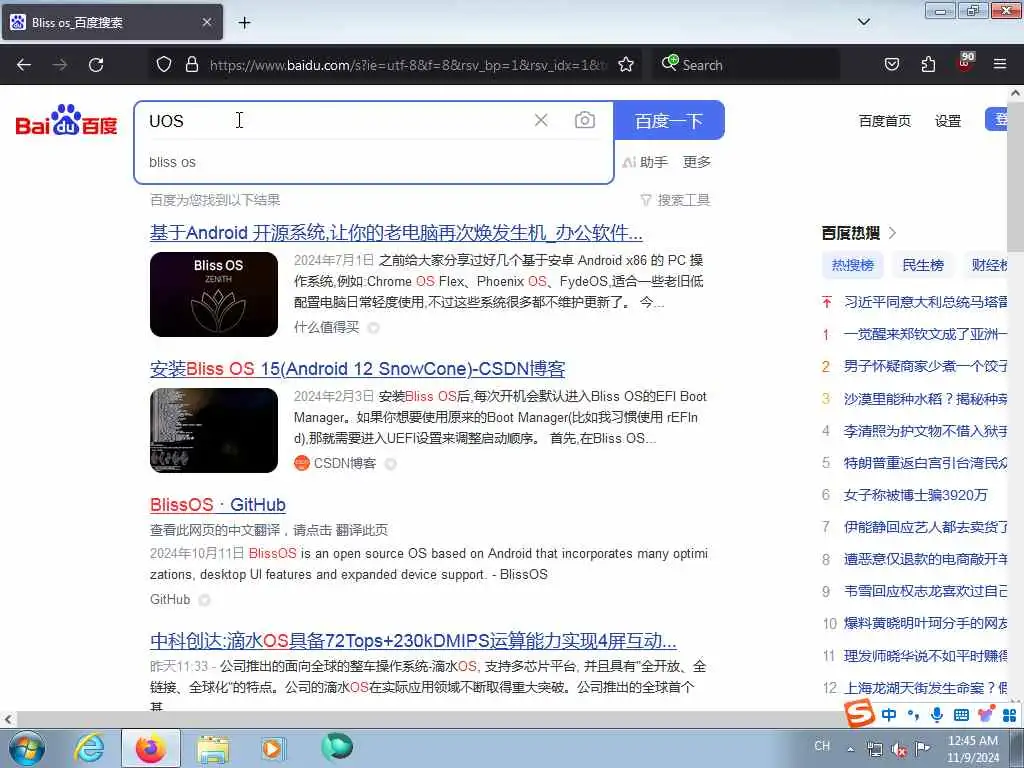This screenshot has width=1024, height=768.
Task: Switch to 民生榜 tab
Action: (922, 264)
